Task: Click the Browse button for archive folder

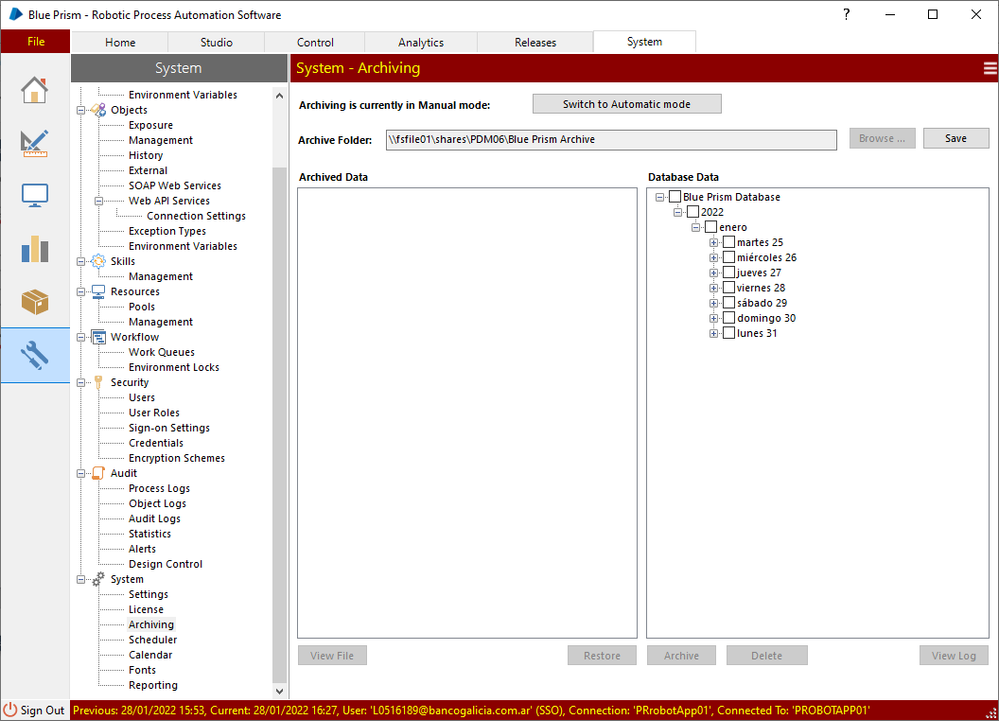Action: (882, 138)
